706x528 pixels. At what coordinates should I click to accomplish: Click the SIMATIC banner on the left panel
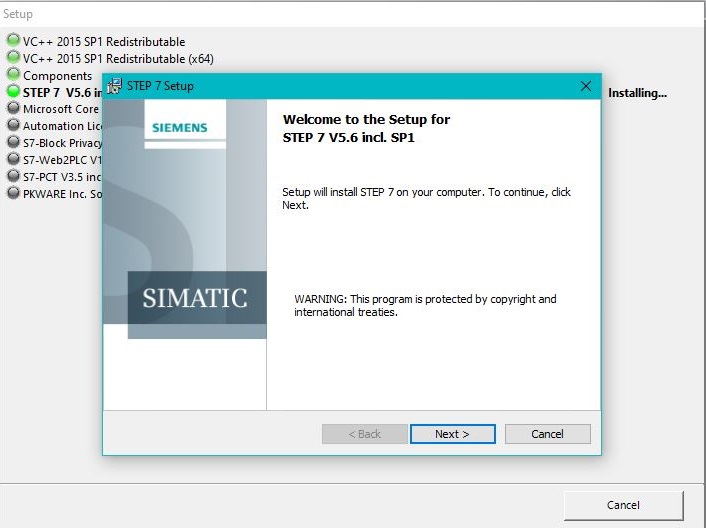[x=194, y=298]
